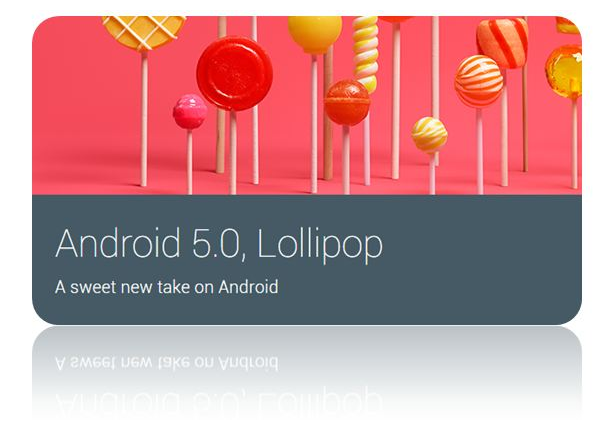Open the "Android 5.0, Lollipop" heading
Viewport: 604px width, 436px height.
point(219,245)
